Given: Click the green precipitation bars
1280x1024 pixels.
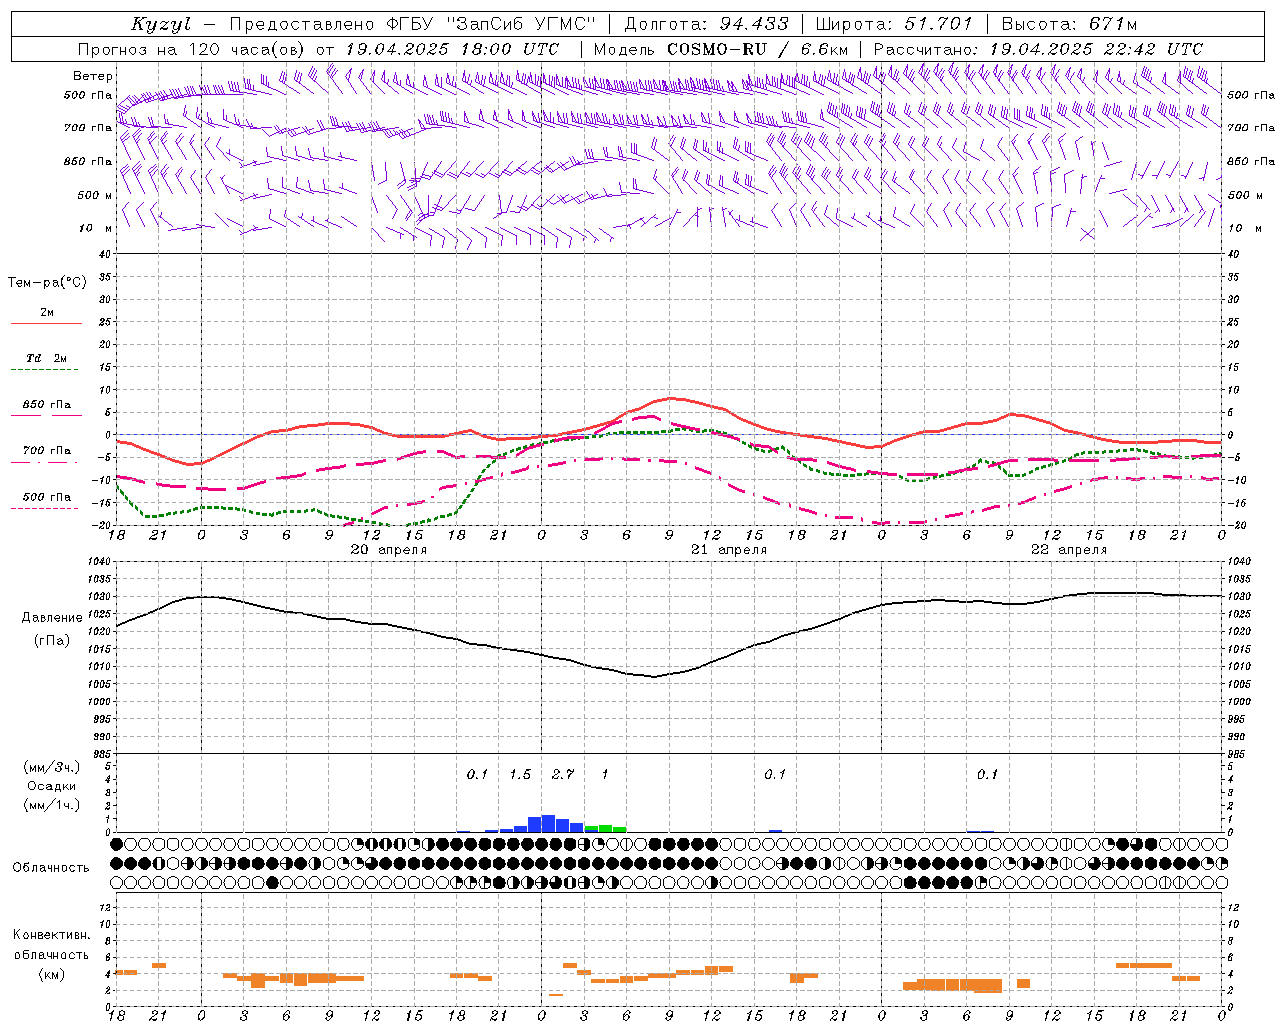Looking at the screenshot, I should pyautogui.click(x=605, y=828).
